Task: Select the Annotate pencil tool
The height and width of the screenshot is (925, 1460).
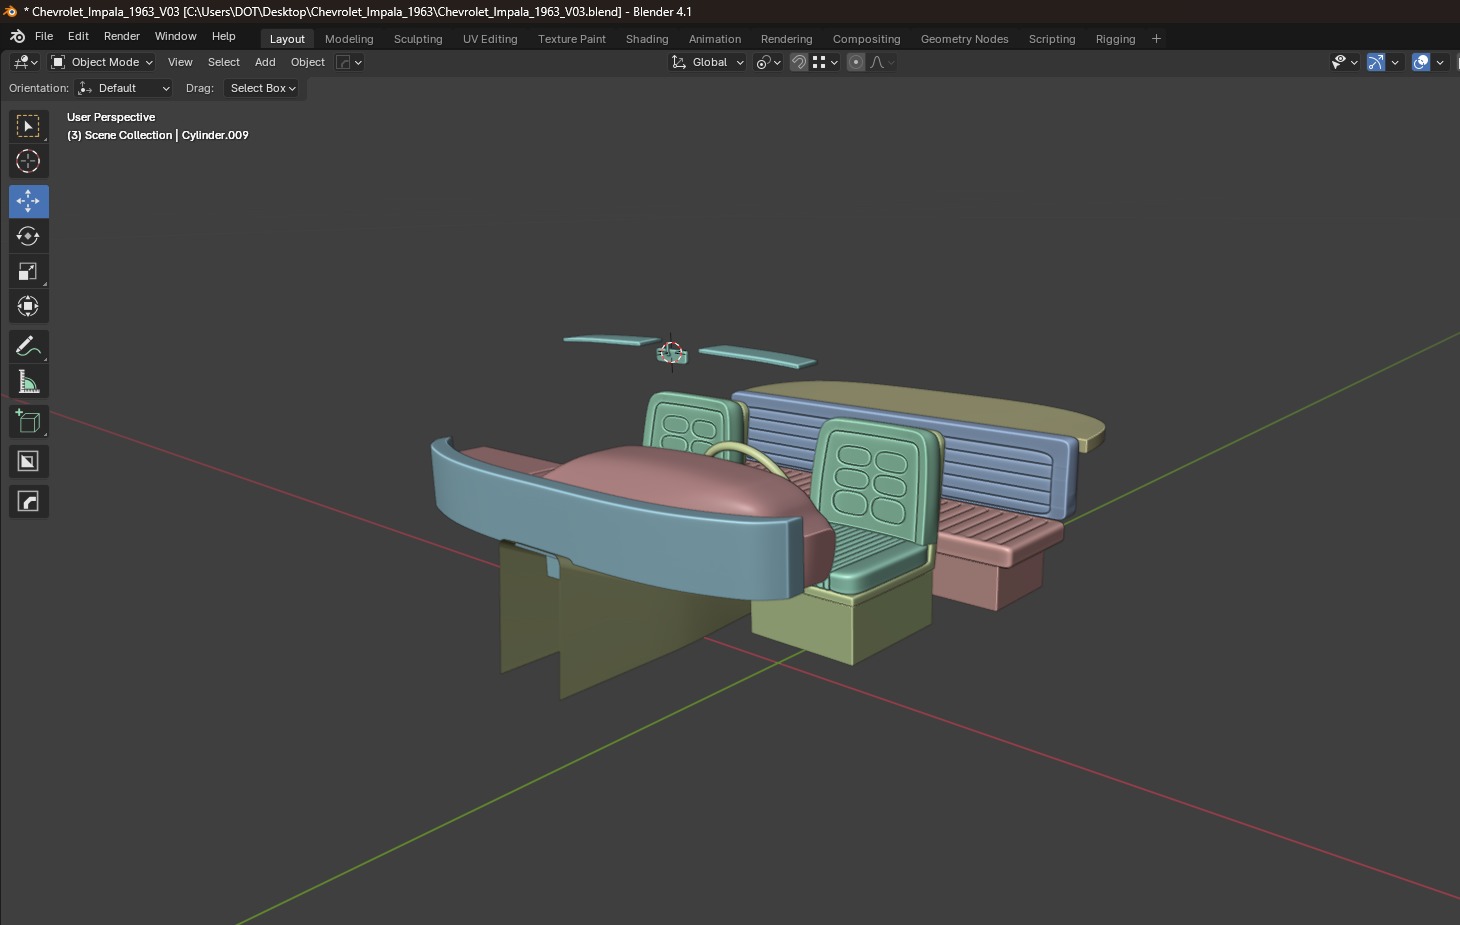Action: point(28,346)
